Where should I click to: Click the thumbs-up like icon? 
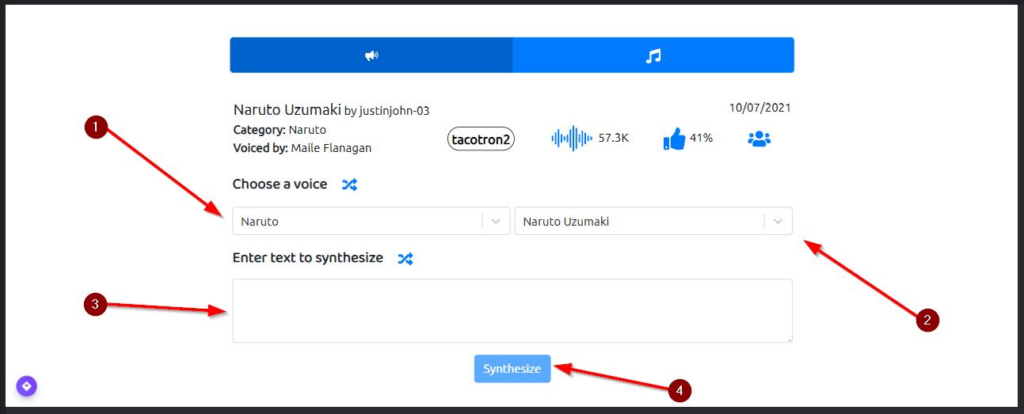[x=674, y=139]
